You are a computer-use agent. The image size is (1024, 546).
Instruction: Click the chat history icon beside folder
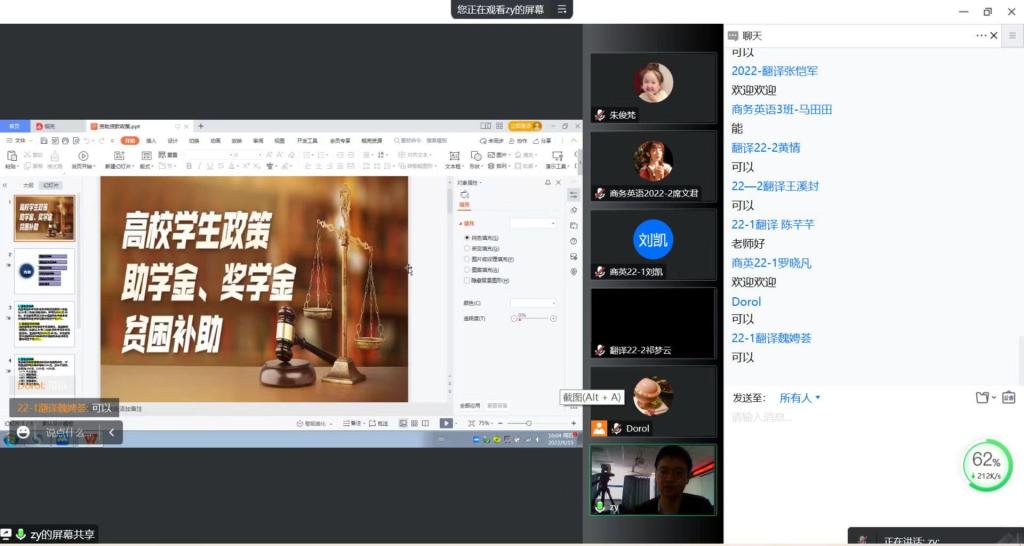[x=1008, y=397]
